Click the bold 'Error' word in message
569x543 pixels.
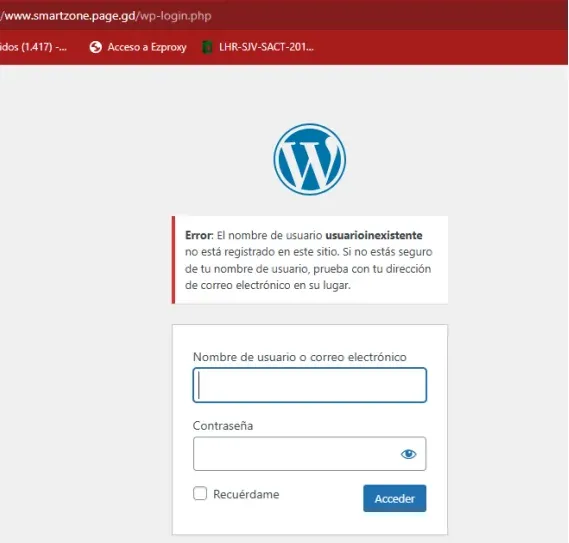coord(198,235)
